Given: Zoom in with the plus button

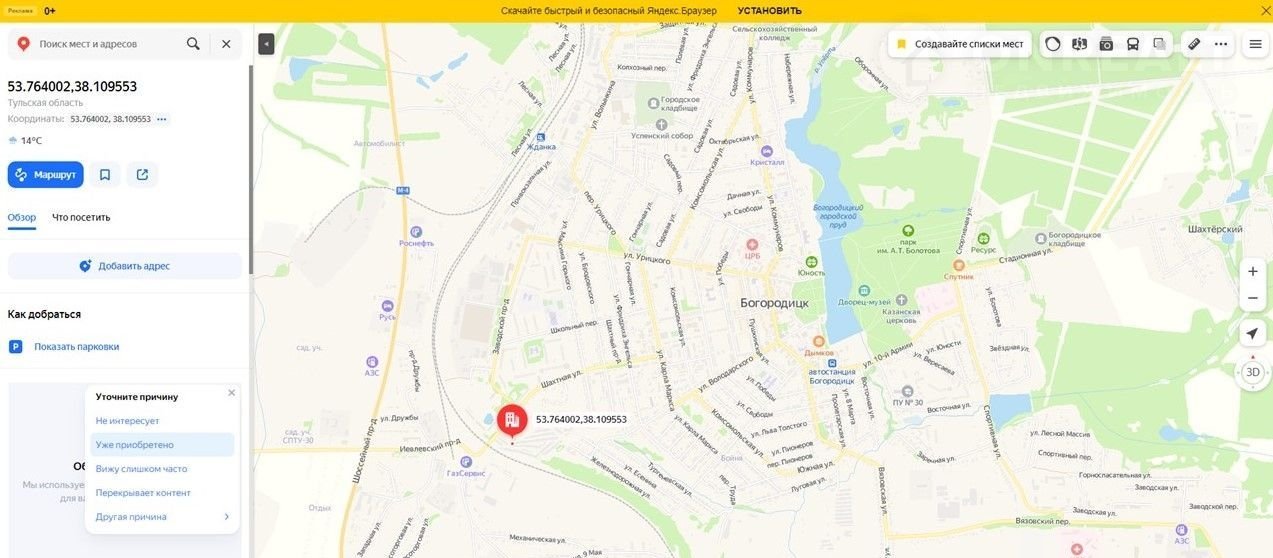Looking at the screenshot, I should point(1253,272).
